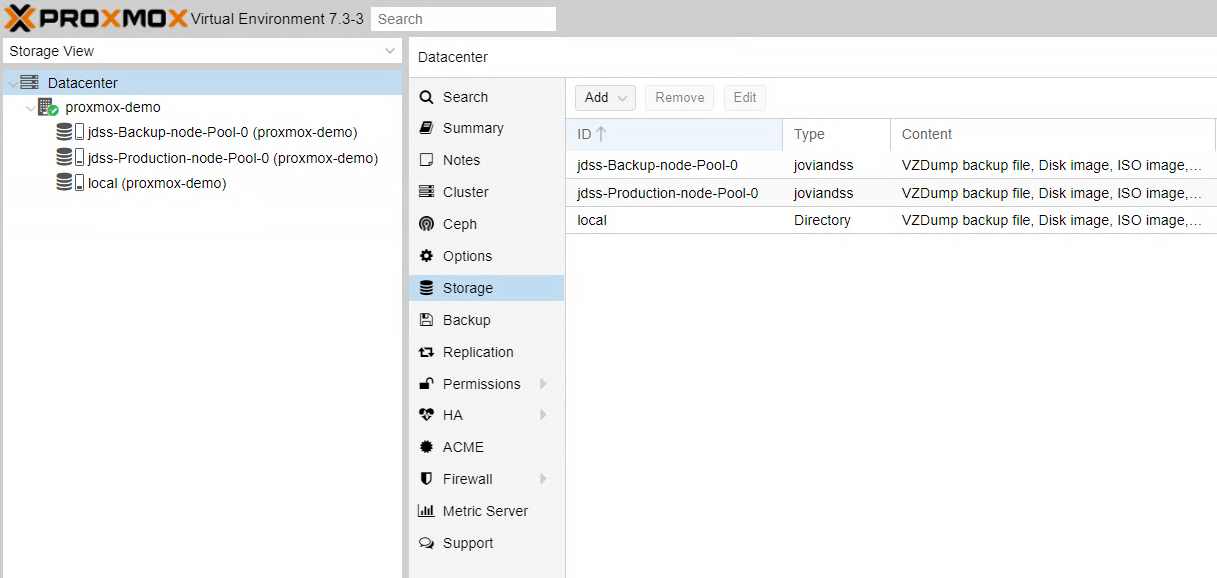The height and width of the screenshot is (578, 1217).
Task: Sort by the Content column header
Action: pos(1053,134)
